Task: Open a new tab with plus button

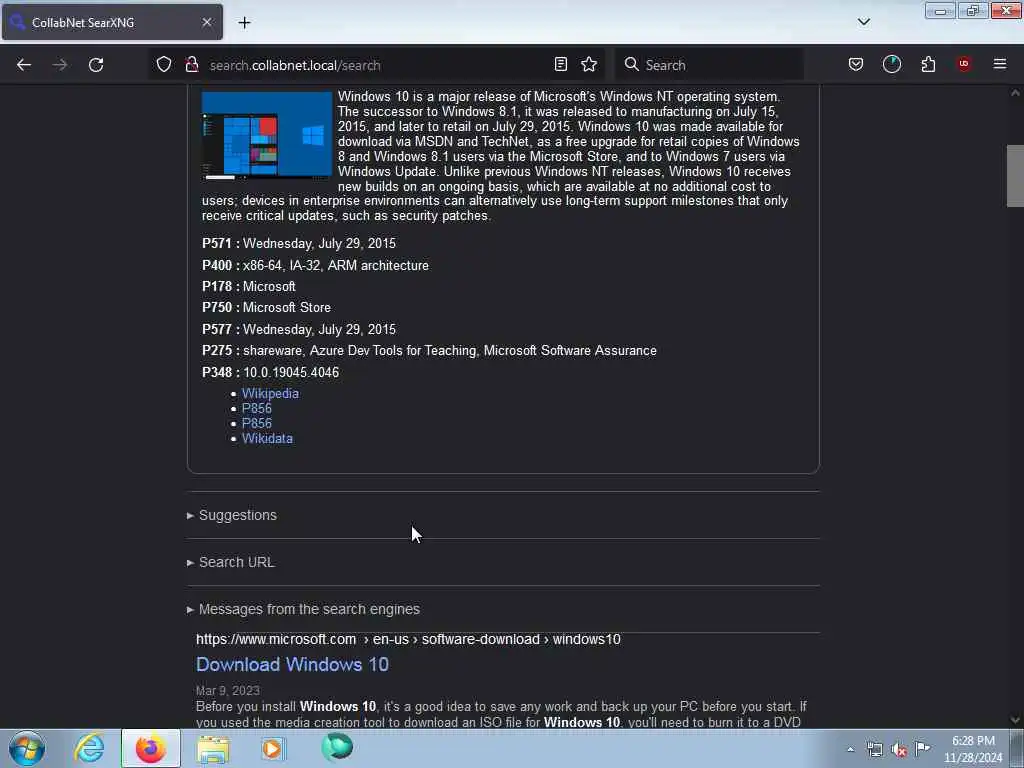Action: (x=244, y=22)
